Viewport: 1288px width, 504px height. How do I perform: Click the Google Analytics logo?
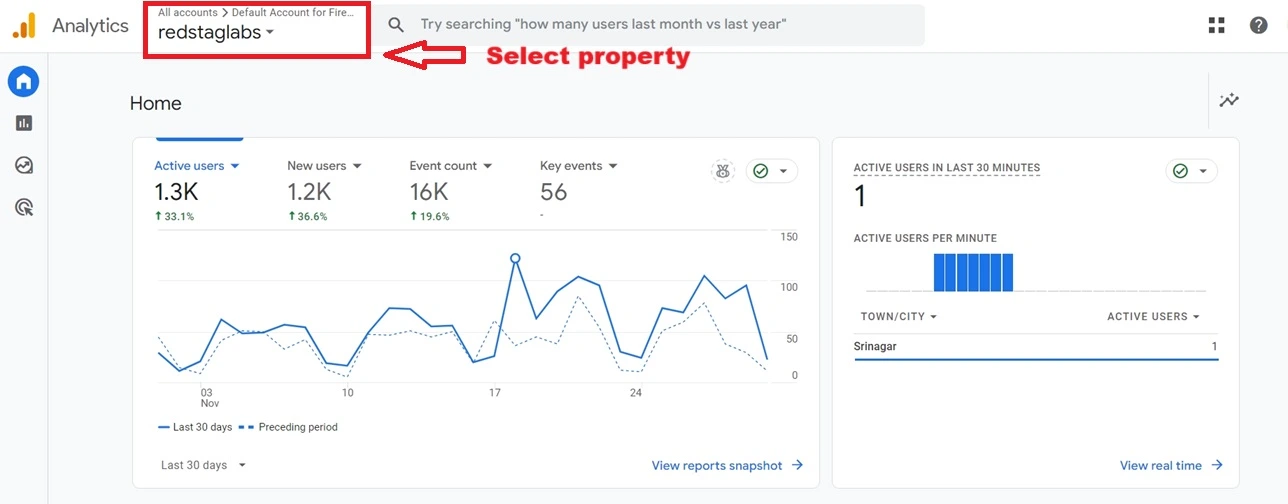click(x=24, y=26)
